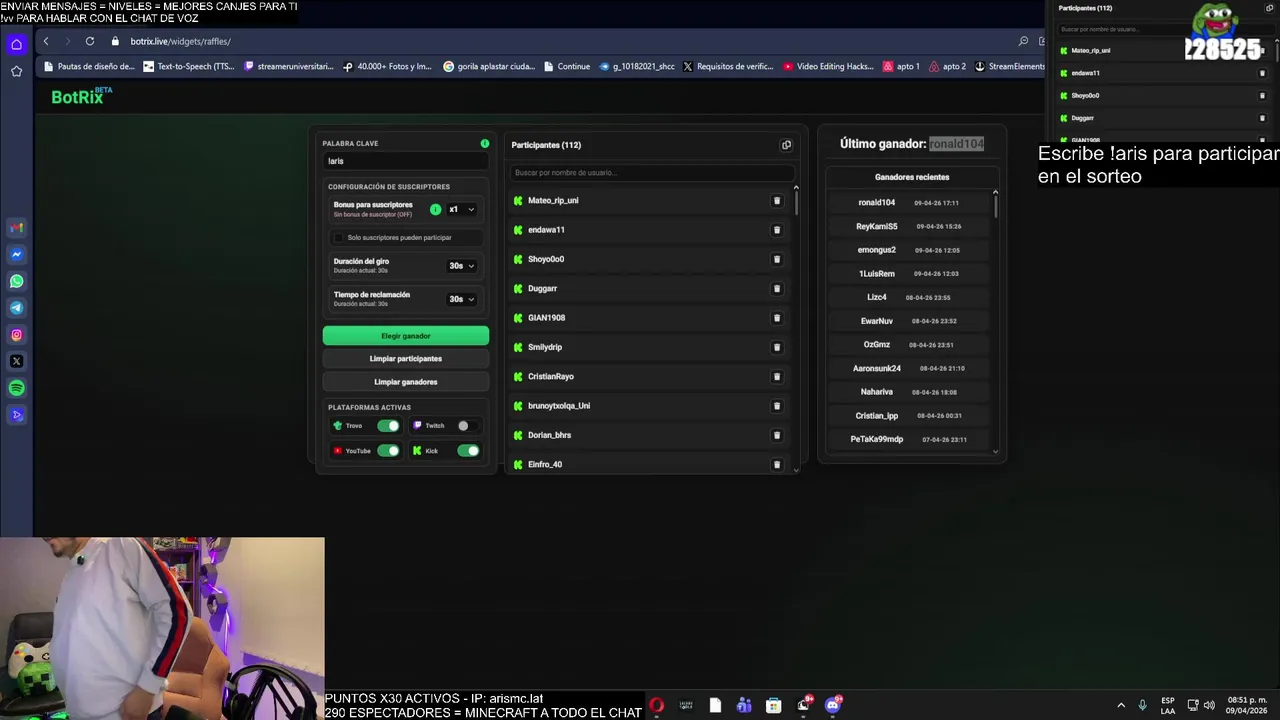Viewport: 1280px width, 720px height.
Task: Click Limpiar participantes button
Action: click(x=405, y=359)
